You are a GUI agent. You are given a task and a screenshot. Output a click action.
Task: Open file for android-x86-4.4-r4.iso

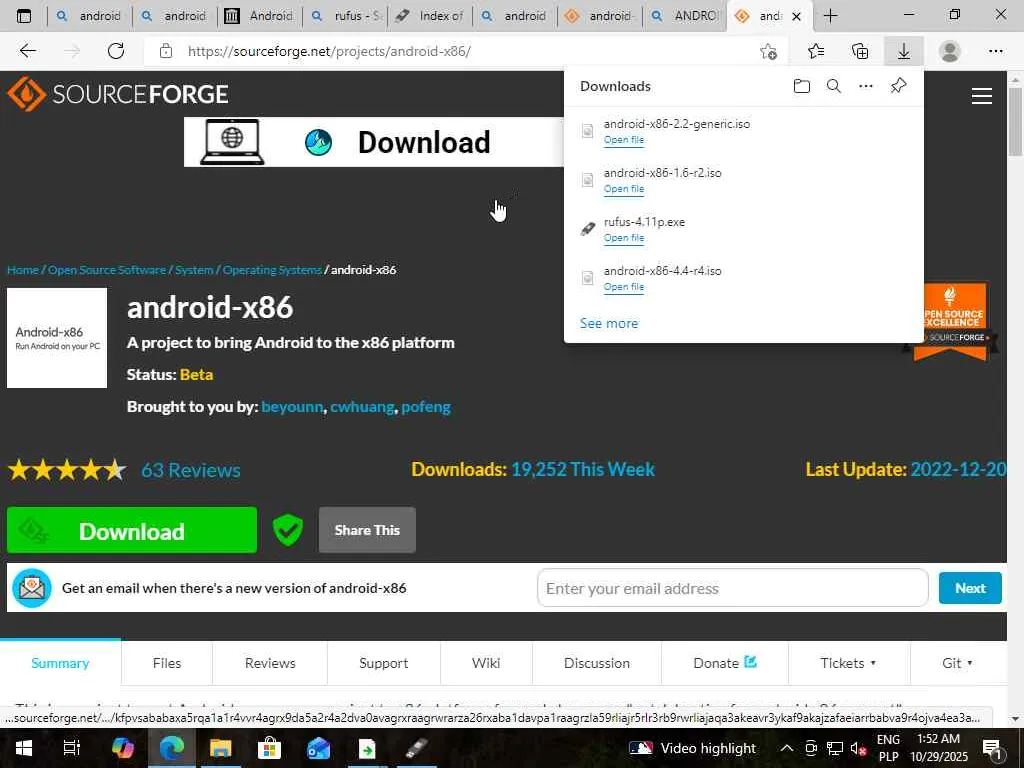pos(624,287)
